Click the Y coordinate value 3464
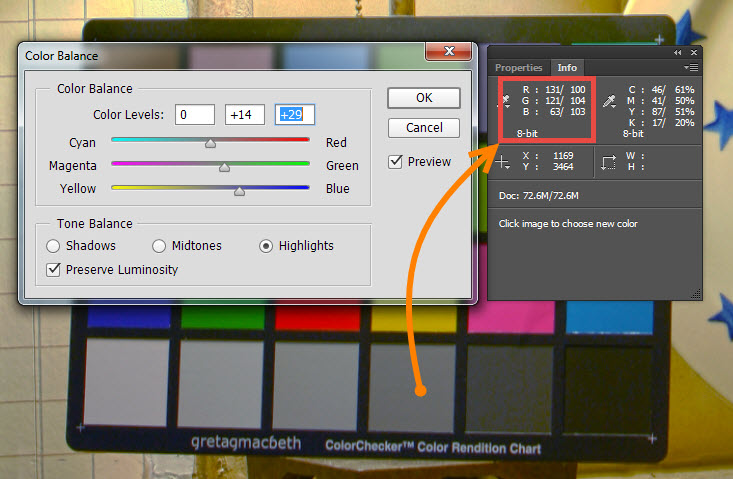 click(x=563, y=167)
